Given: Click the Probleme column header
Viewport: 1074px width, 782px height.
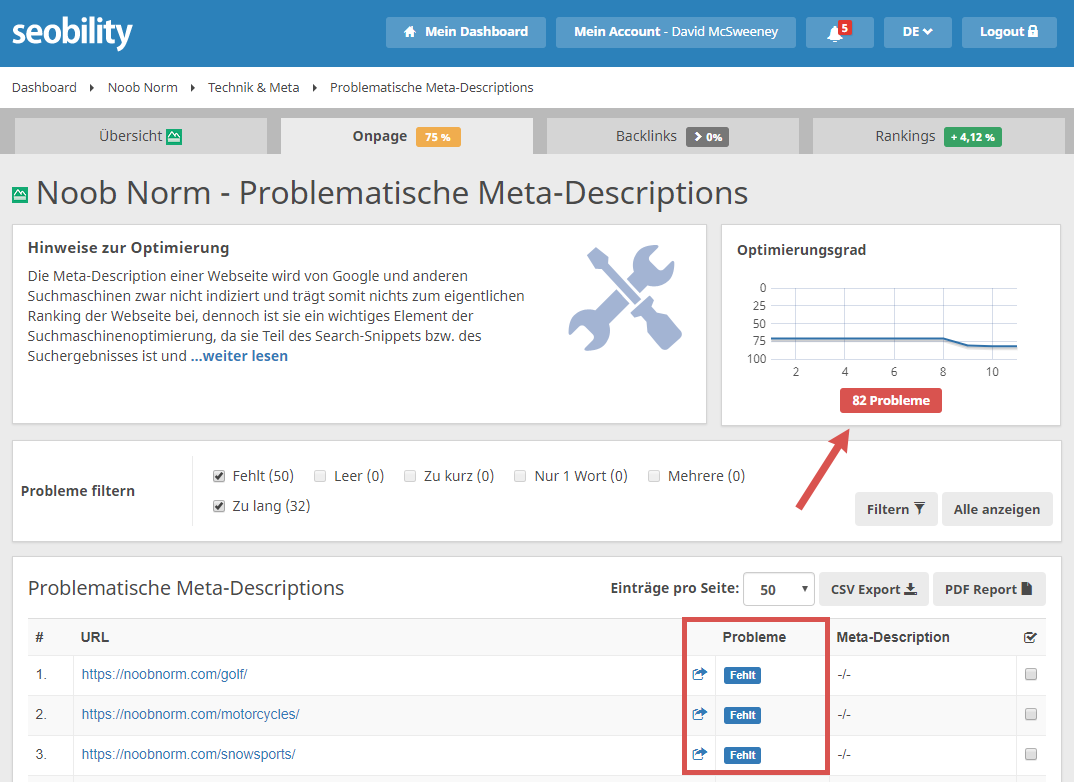Looking at the screenshot, I should [x=754, y=638].
